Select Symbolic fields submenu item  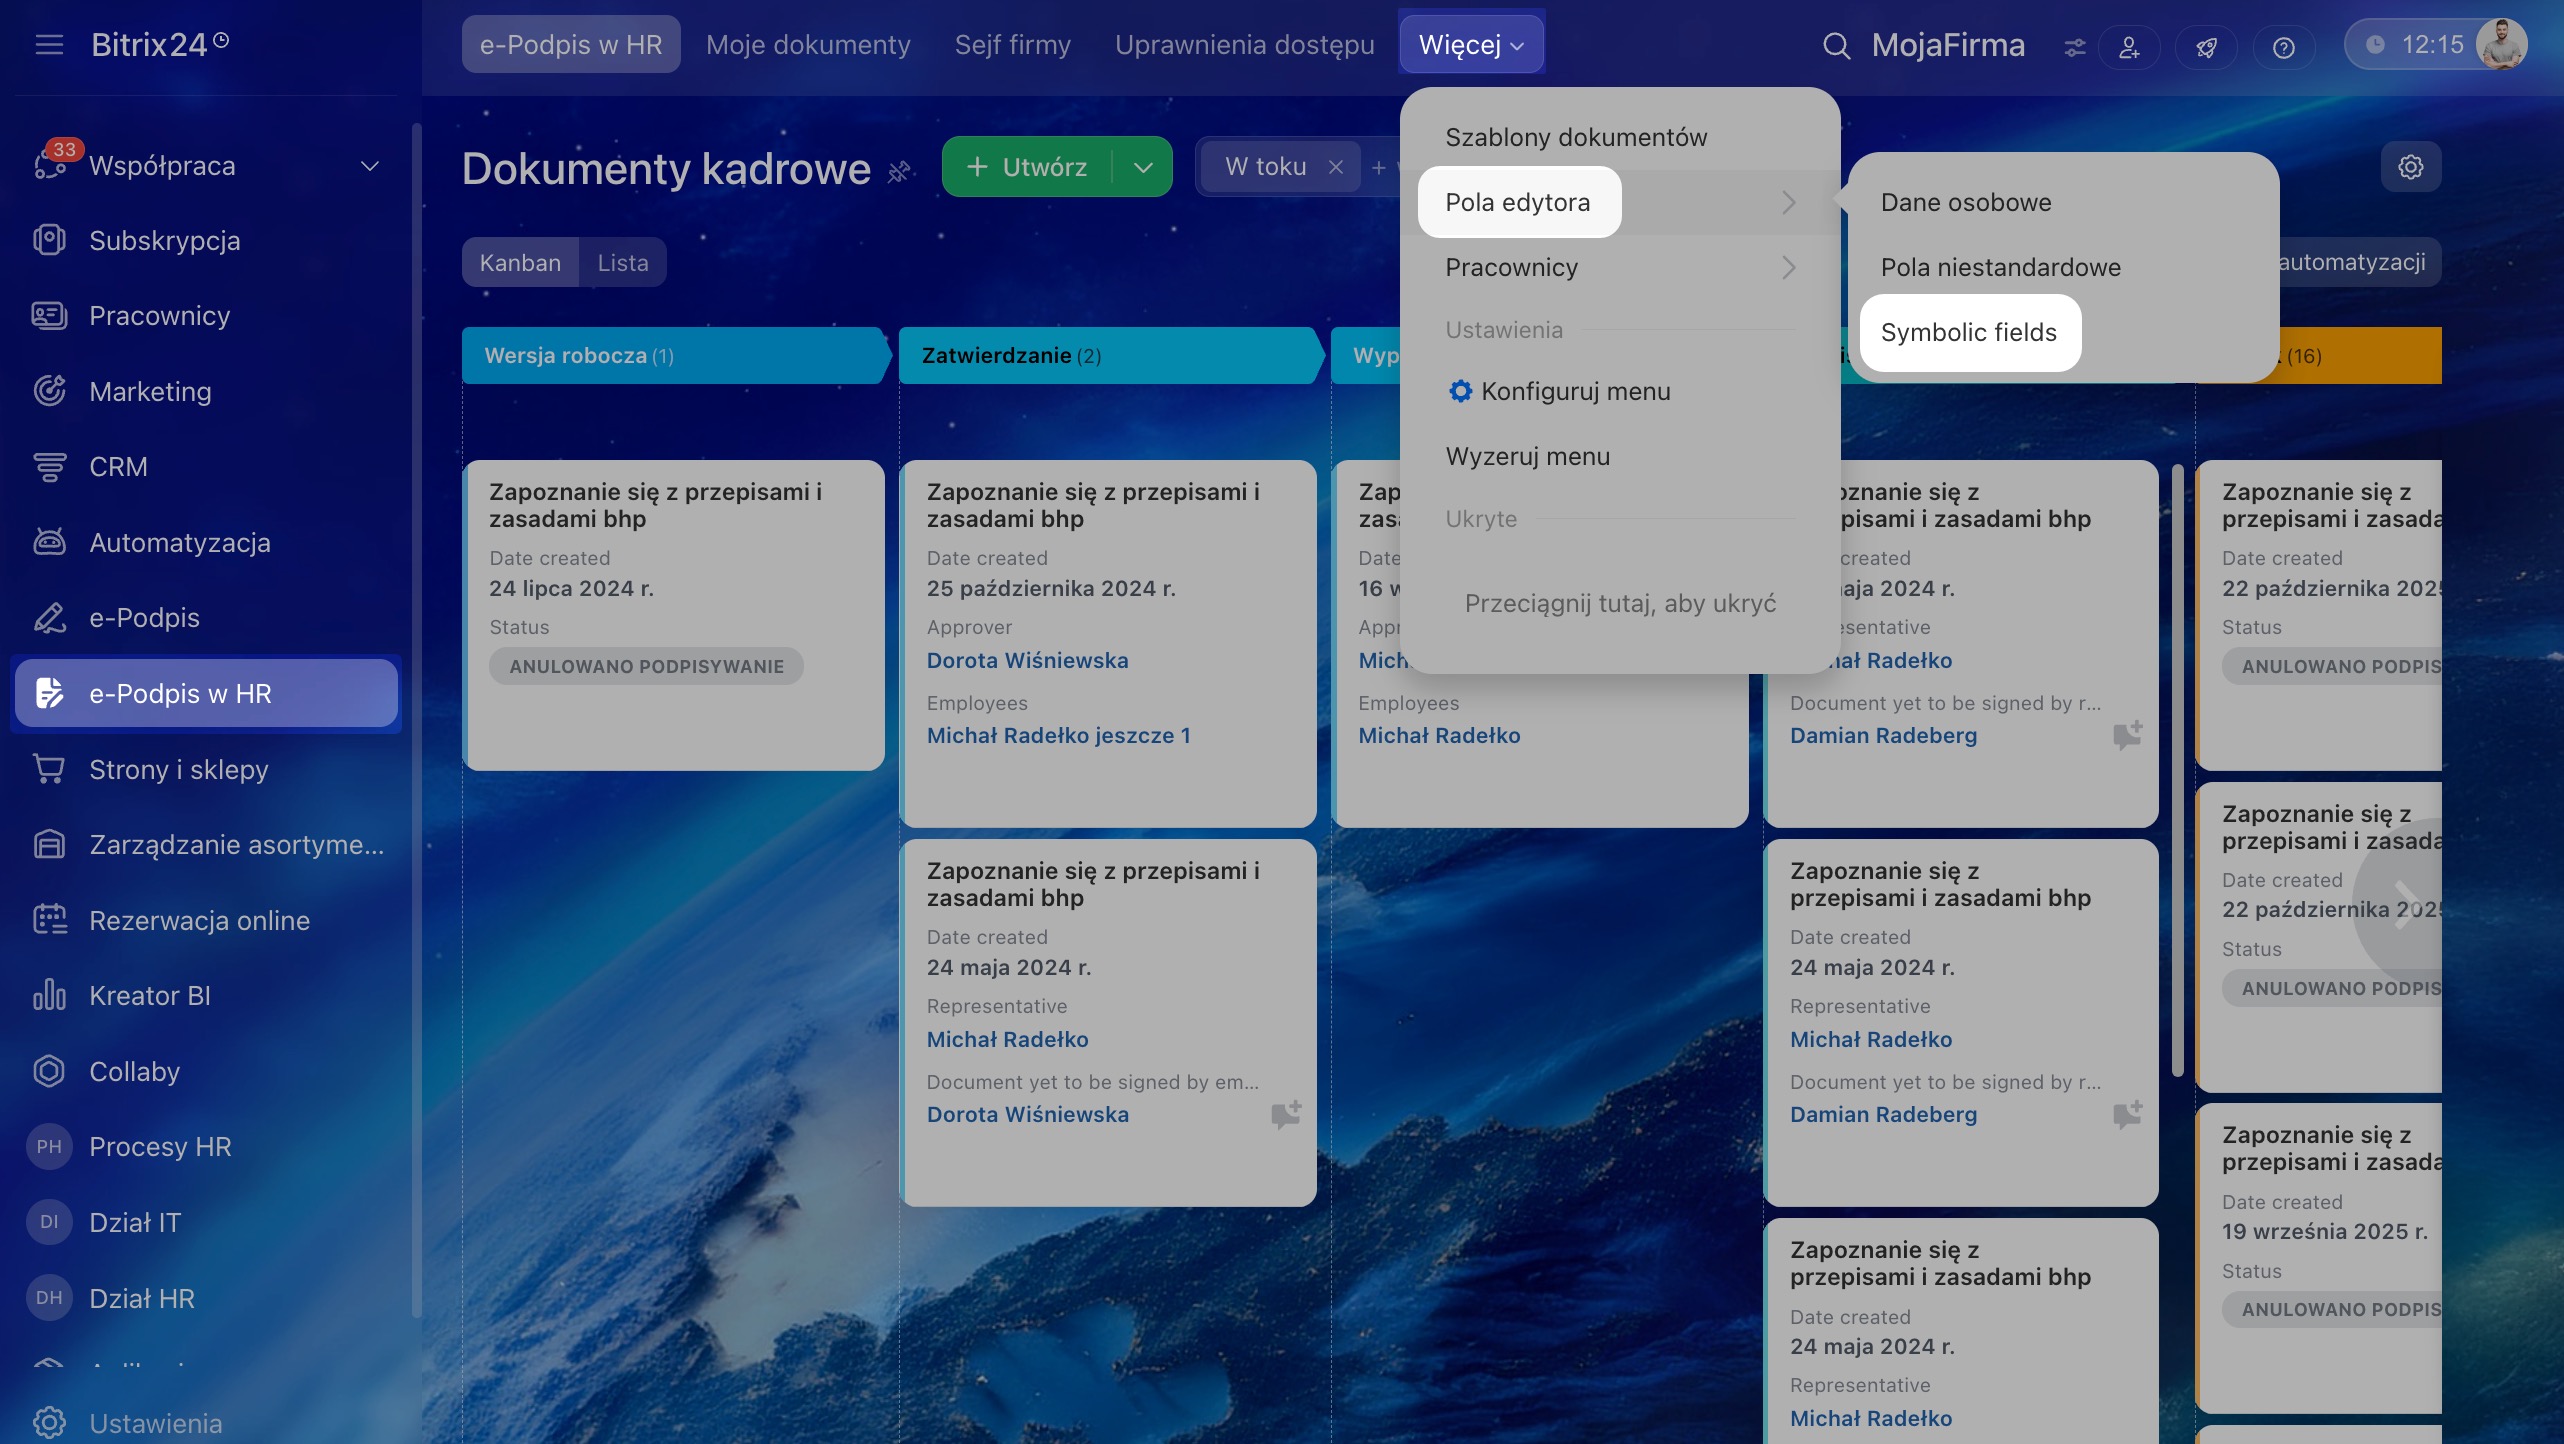[x=1968, y=332]
